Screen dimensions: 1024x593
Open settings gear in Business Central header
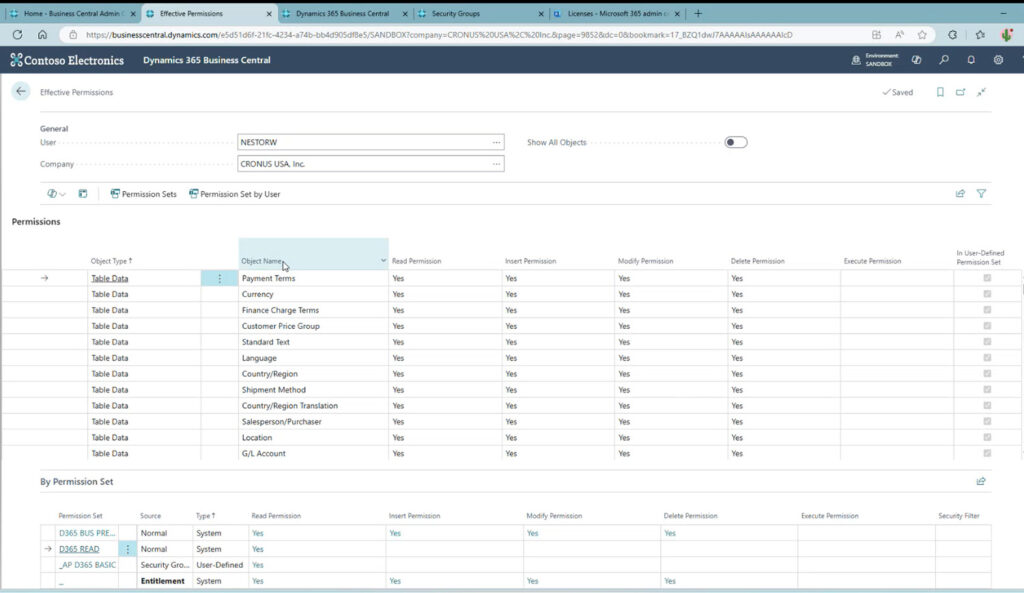(x=999, y=60)
